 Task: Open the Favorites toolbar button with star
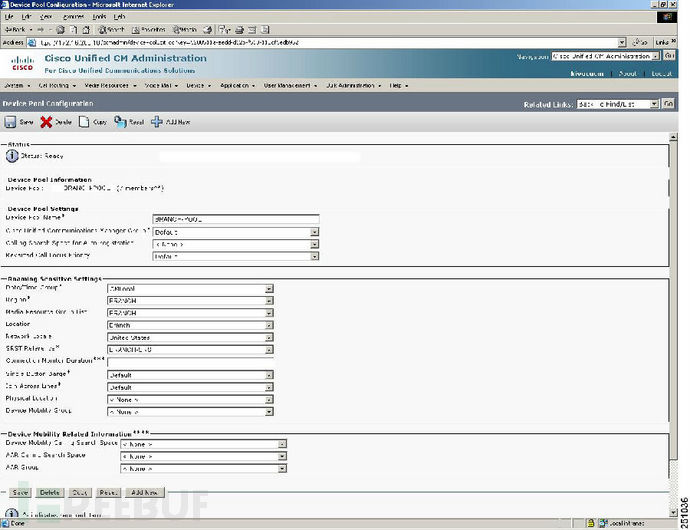pyautogui.click(x=149, y=29)
